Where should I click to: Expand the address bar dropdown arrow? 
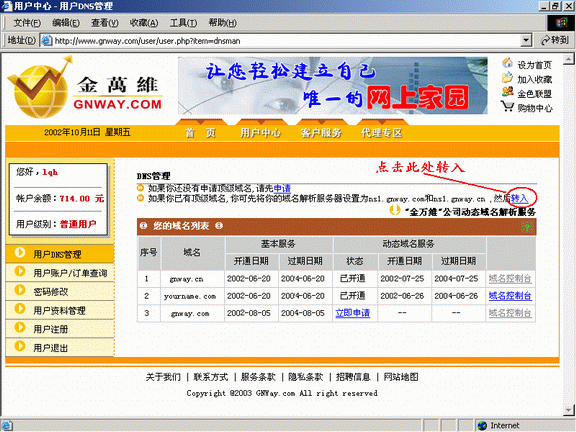(526, 40)
